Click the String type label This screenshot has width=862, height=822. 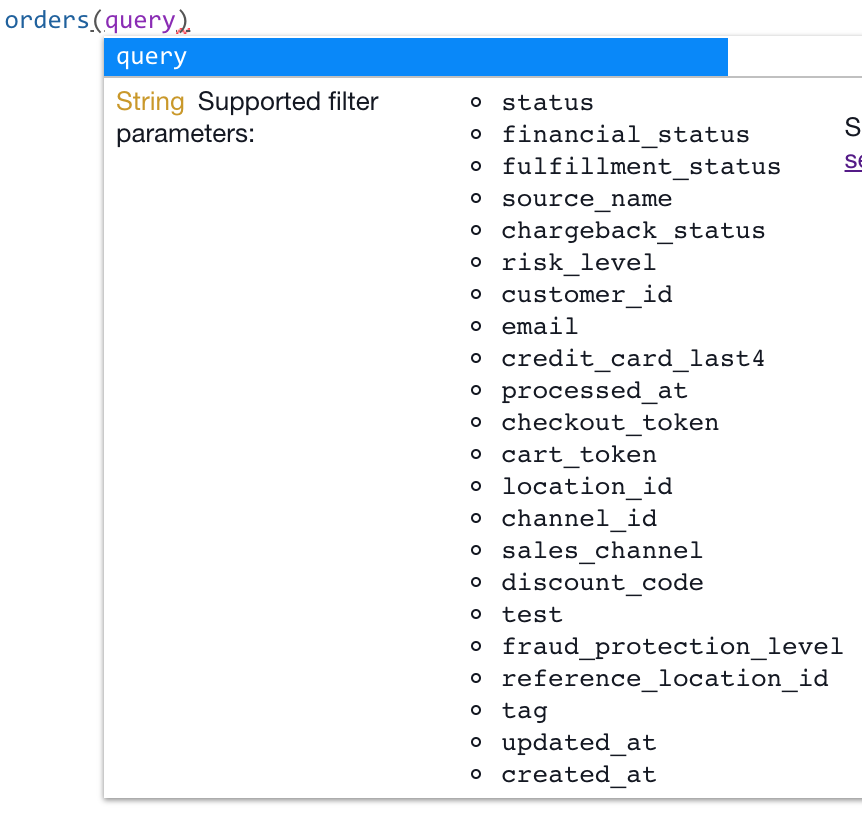150,102
